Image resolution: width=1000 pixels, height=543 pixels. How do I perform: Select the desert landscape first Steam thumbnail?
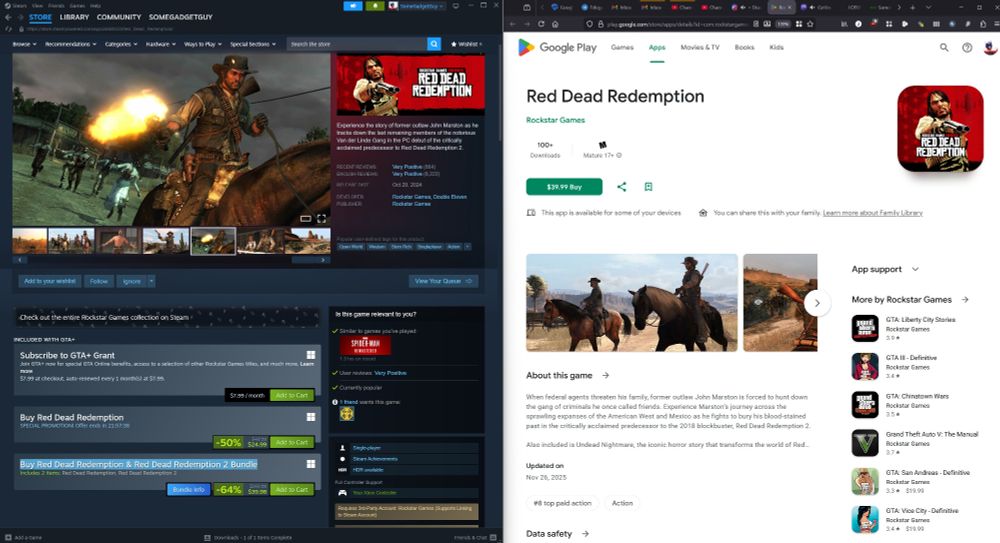point(29,241)
